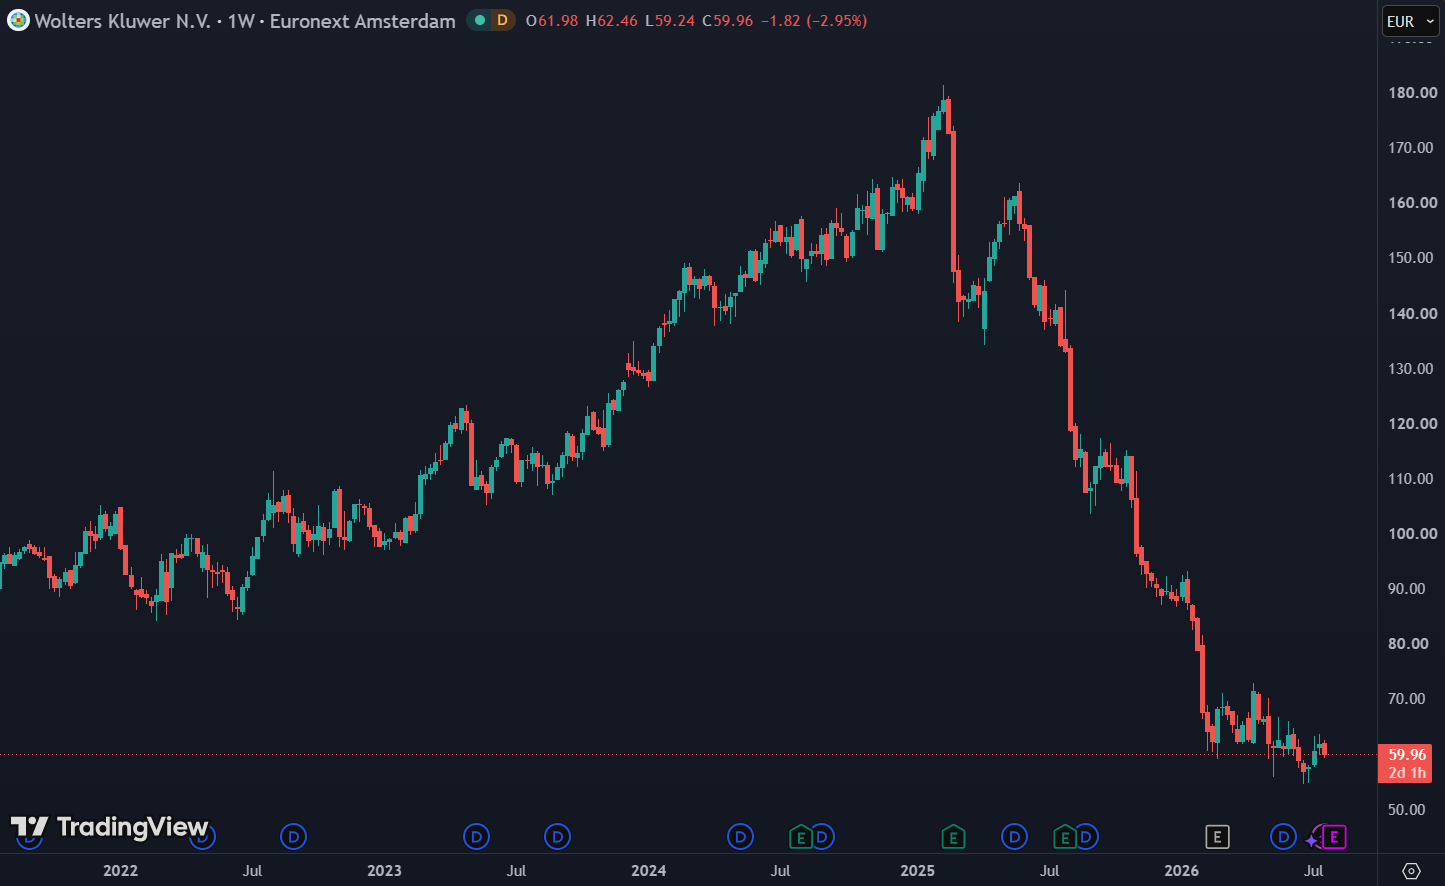Click the Jul label between 2022 and 2023
The image size is (1445, 886).
click(253, 871)
